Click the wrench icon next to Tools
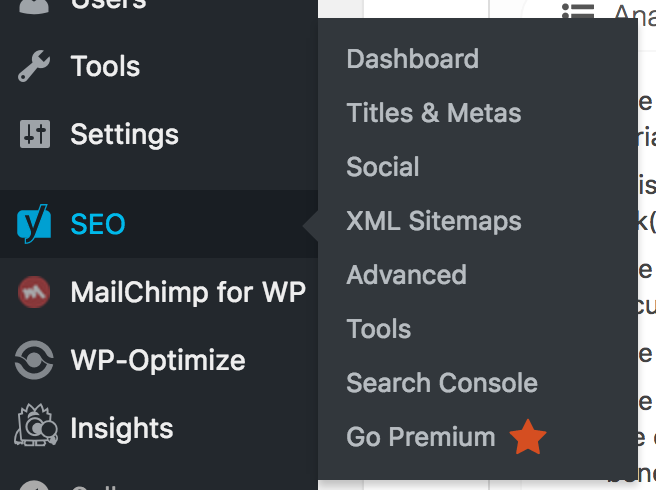 click(34, 66)
